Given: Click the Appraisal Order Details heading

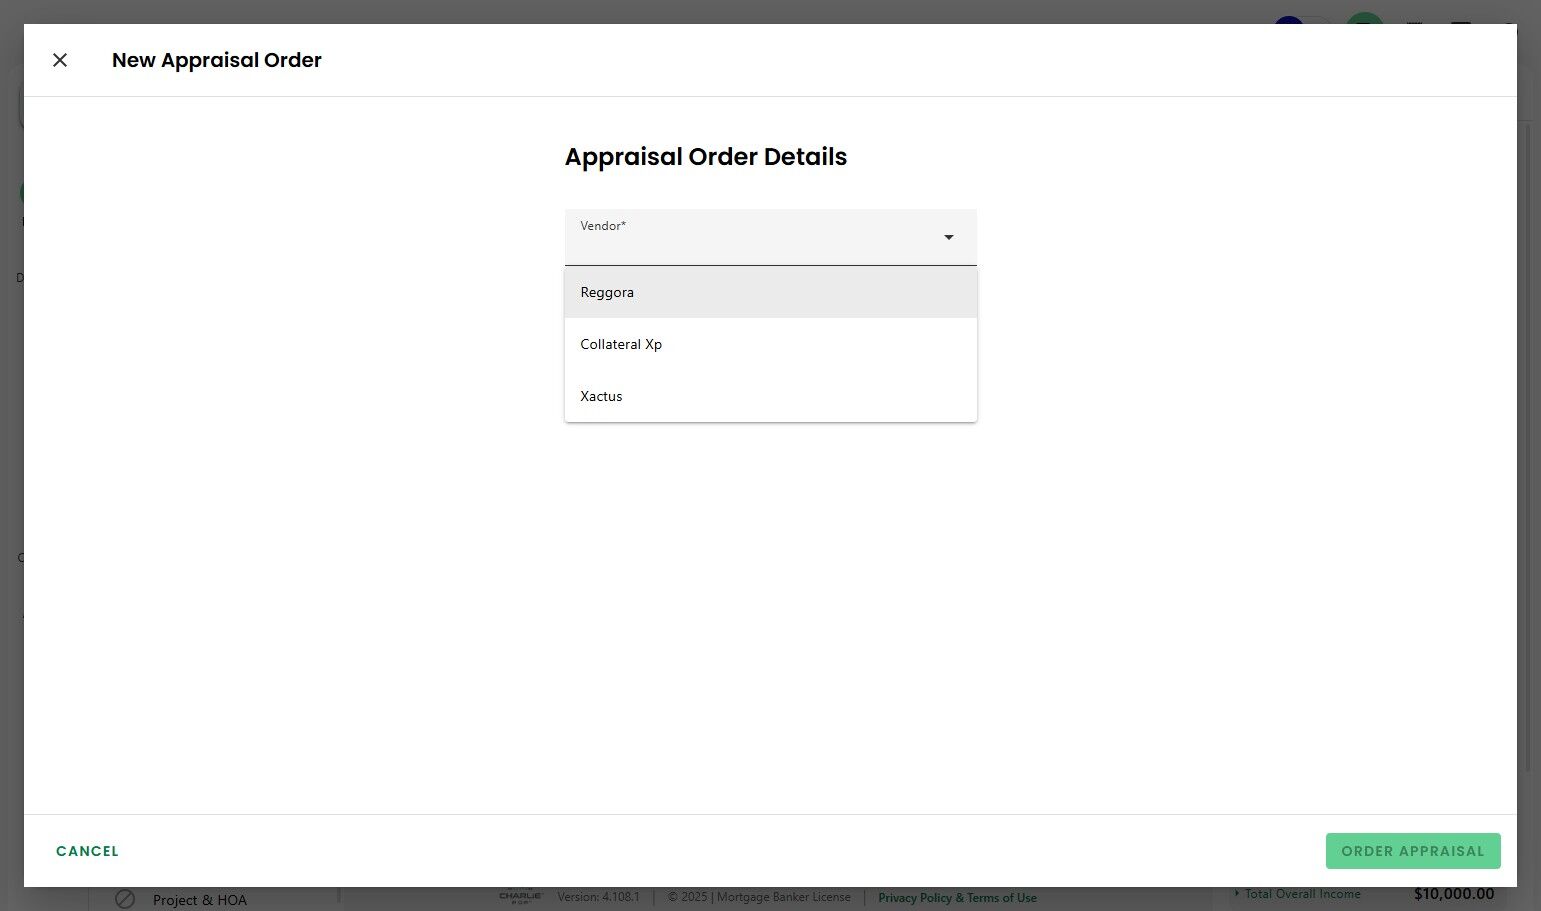Looking at the screenshot, I should [x=706, y=157].
